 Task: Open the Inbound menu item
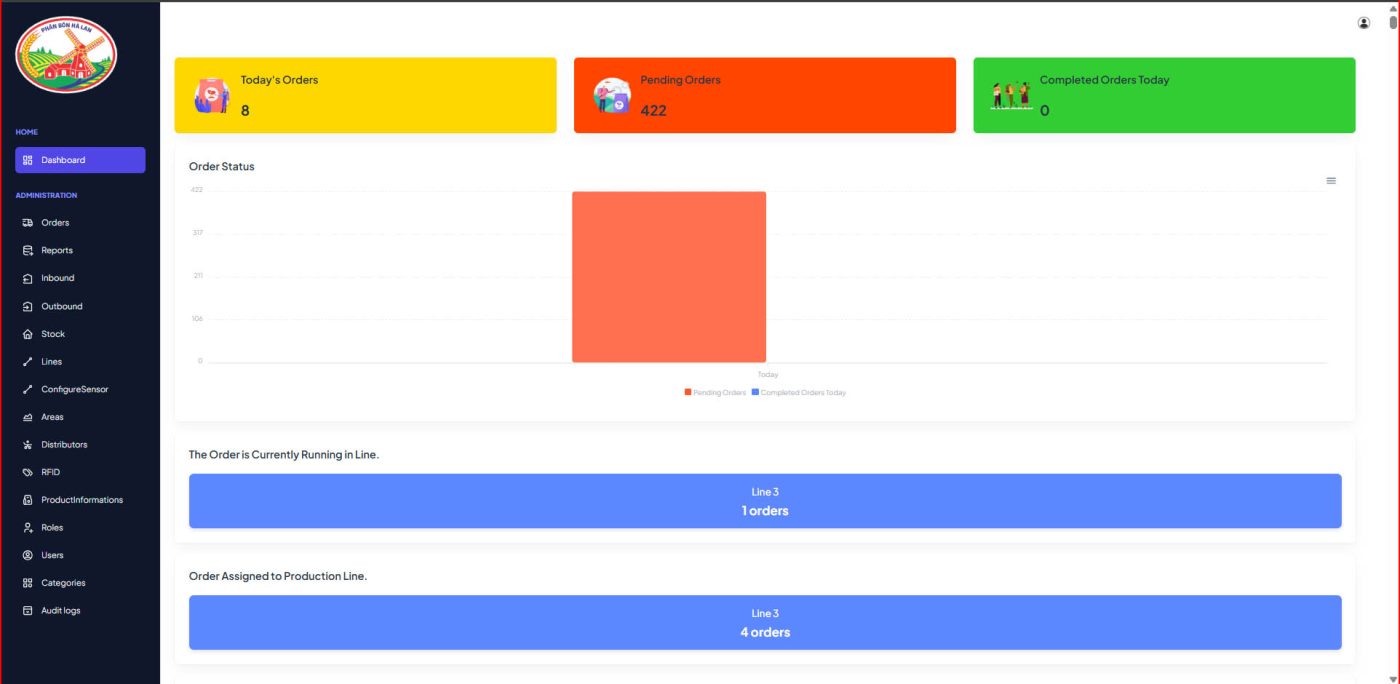point(57,278)
